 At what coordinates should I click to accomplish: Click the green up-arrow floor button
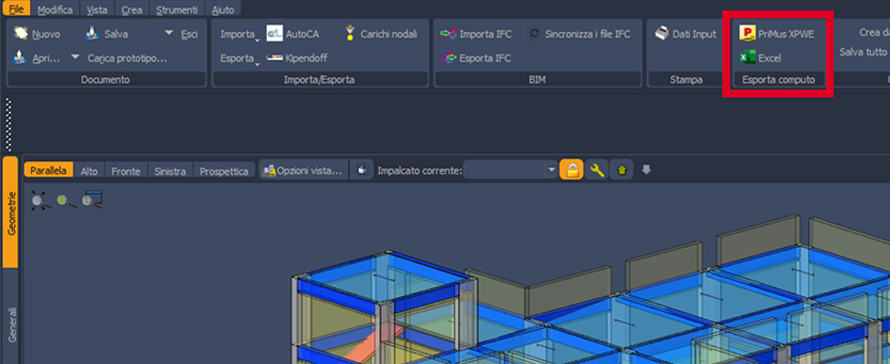622,169
